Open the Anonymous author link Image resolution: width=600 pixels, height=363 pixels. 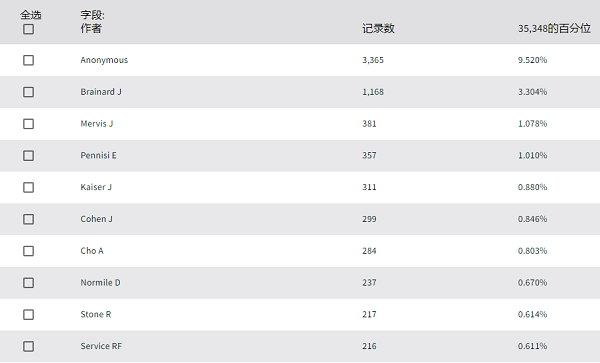click(104, 60)
